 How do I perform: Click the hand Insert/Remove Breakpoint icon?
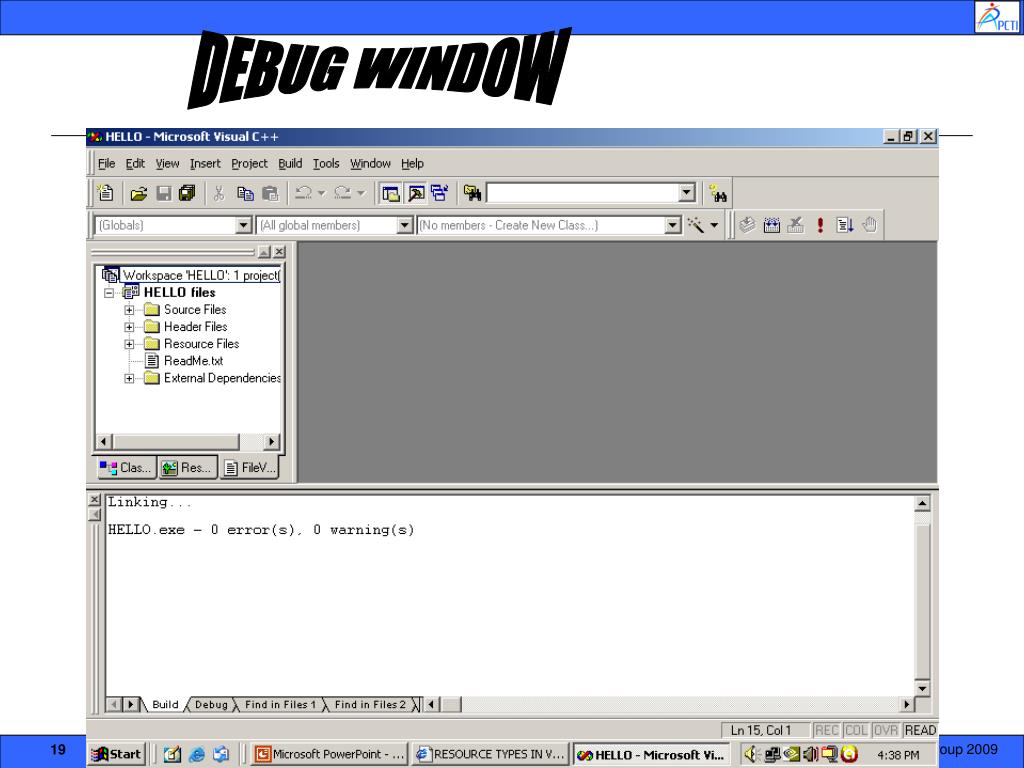869,225
